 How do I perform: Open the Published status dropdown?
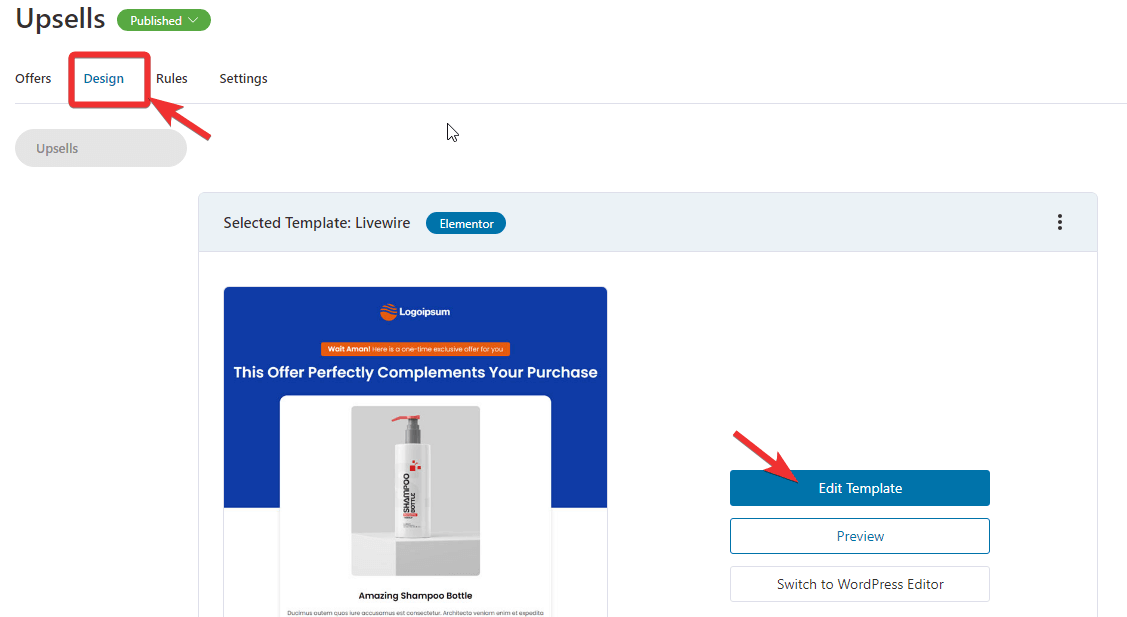coord(164,20)
